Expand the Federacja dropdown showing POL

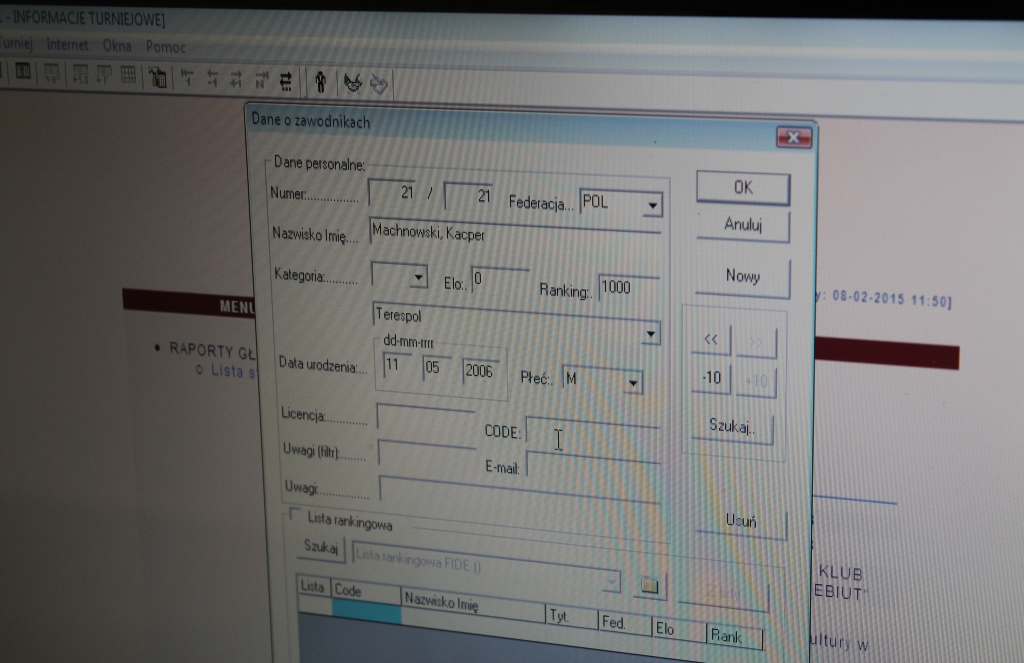pos(652,206)
